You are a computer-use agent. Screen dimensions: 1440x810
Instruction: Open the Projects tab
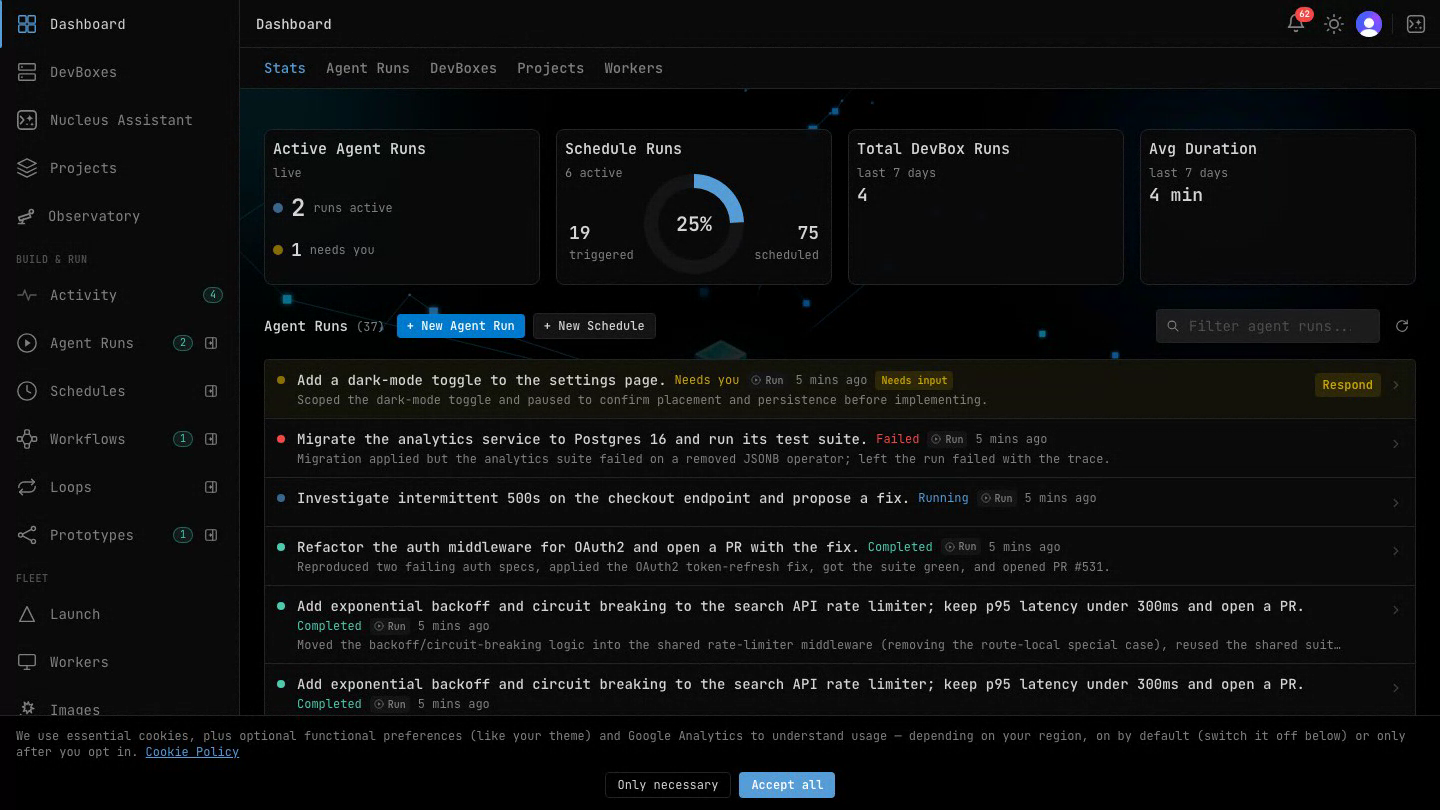click(550, 68)
